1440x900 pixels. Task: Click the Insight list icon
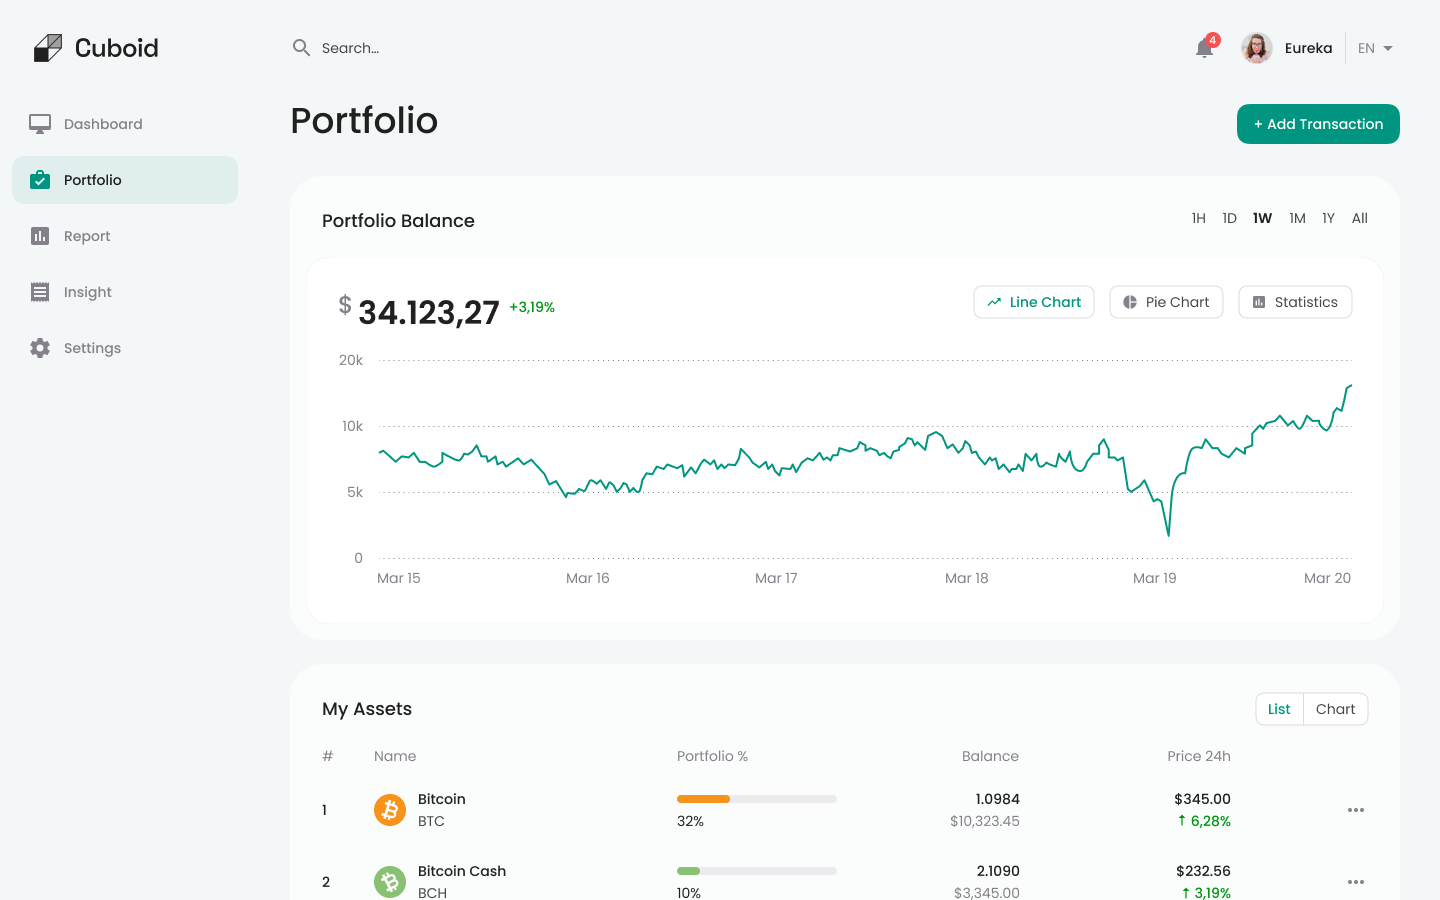pyautogui.click(x=39, y=291)
